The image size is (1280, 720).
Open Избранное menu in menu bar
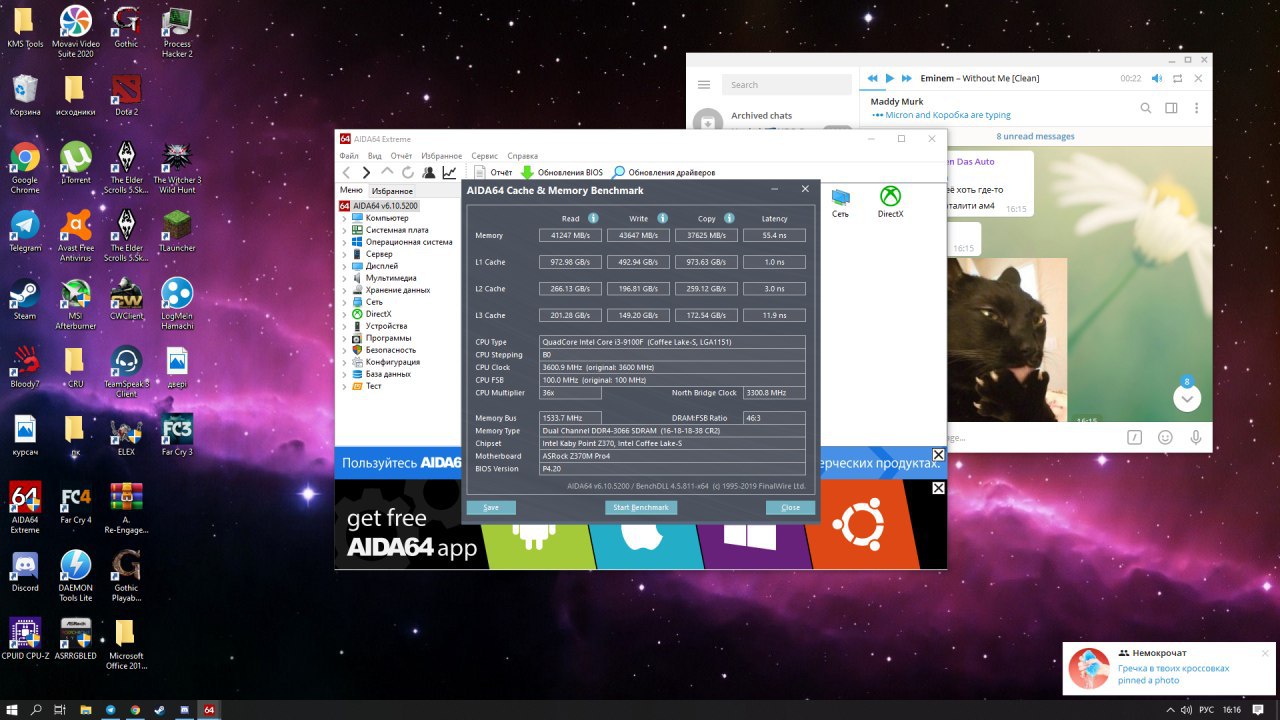click(x=441, y=156)
